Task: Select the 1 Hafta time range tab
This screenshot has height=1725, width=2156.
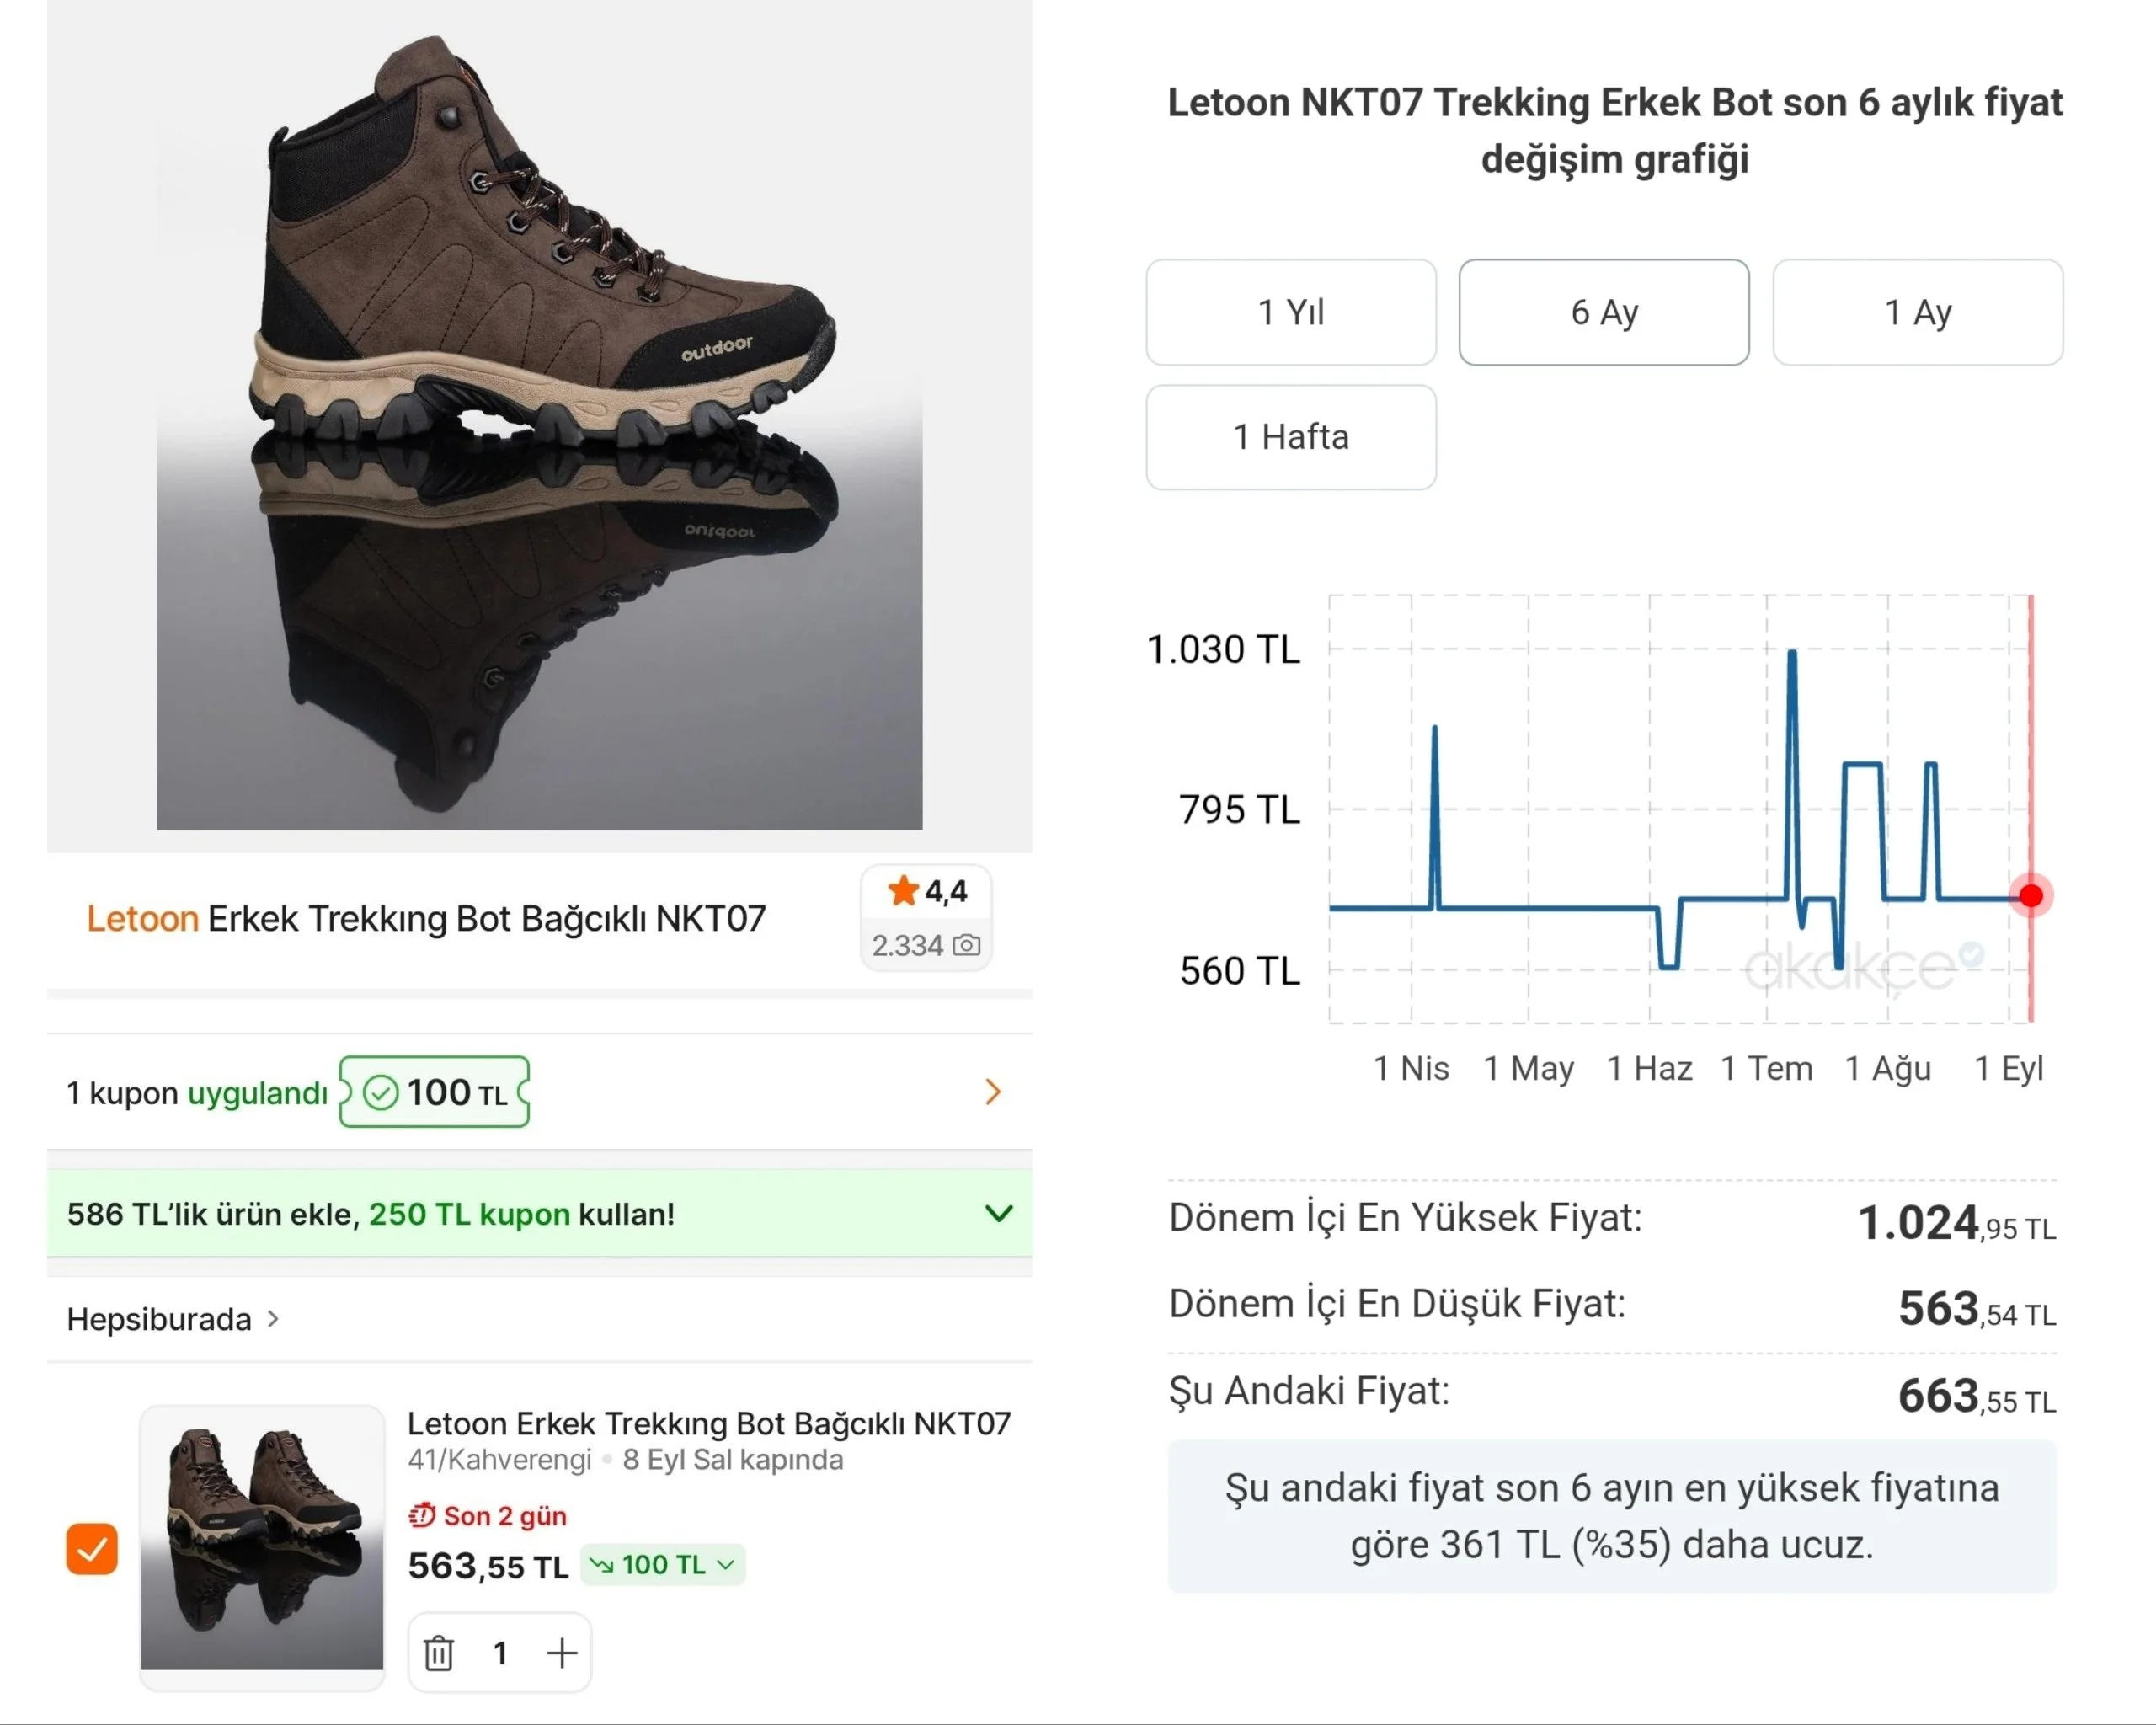Action: pos(1291,437)
